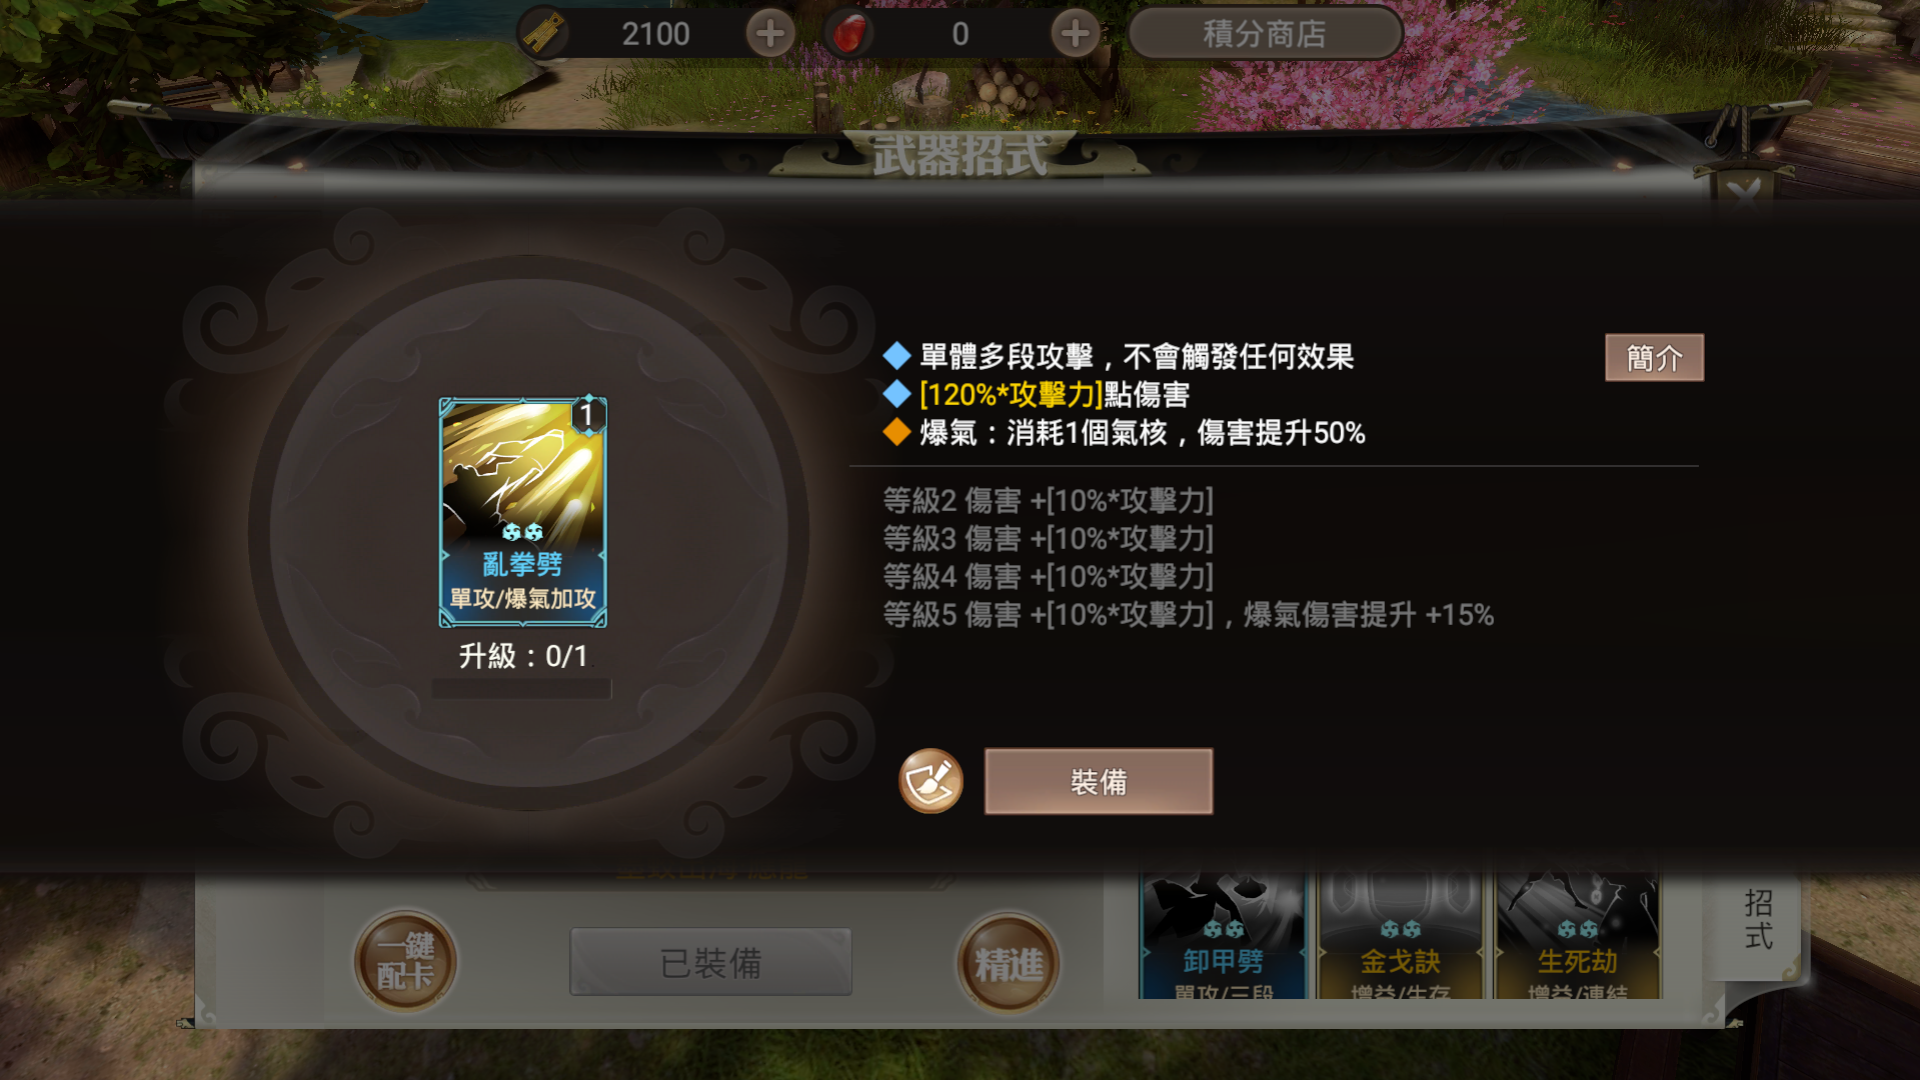Click the red gem currency icon
This screenshot has height=1080, width=1920.
pos(849,34)
